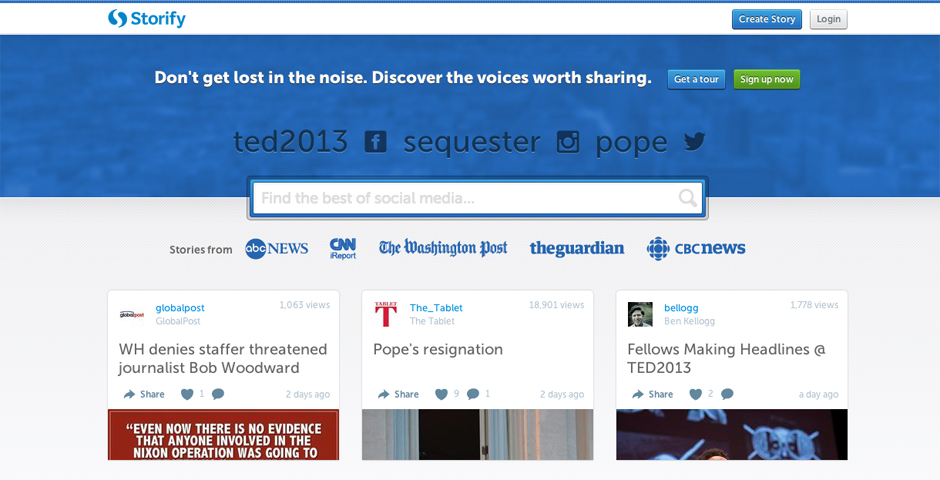Click The Tablet name under The_Tablet

tap(432, 321)
